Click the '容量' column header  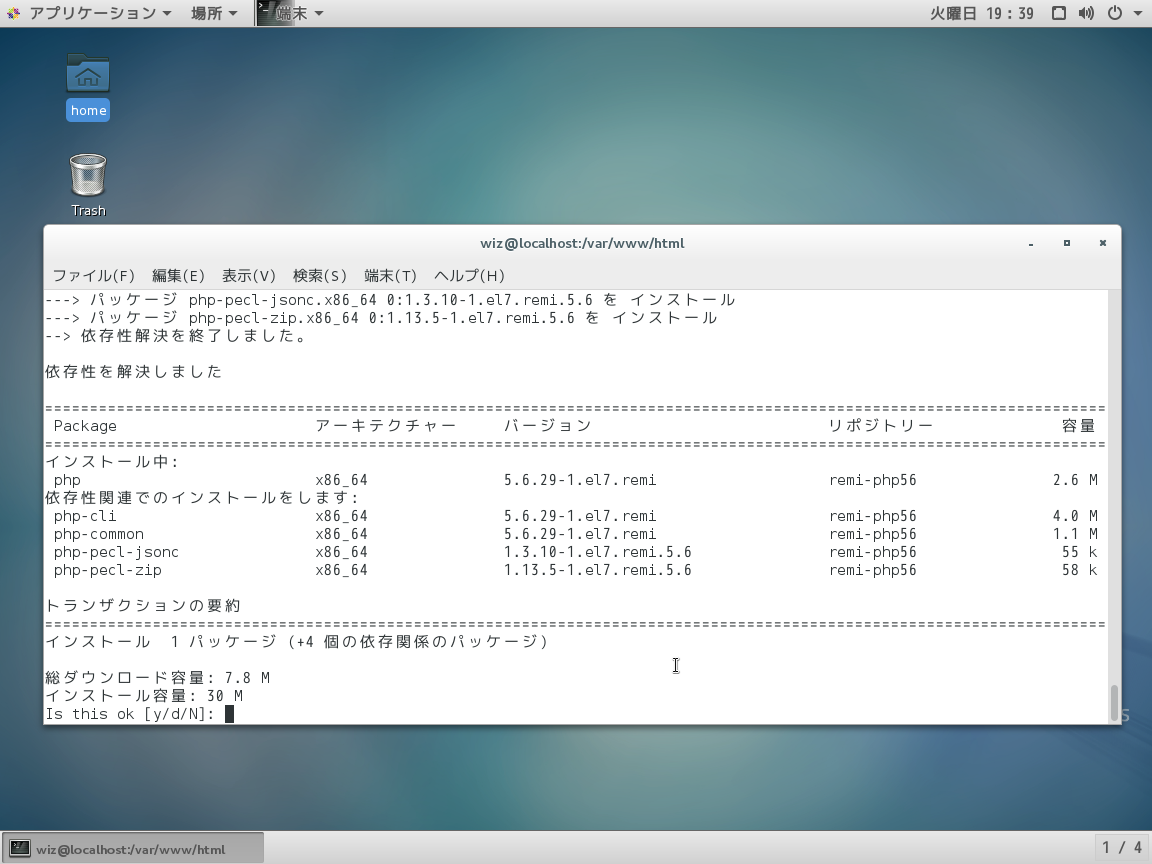click(1079, 425)
